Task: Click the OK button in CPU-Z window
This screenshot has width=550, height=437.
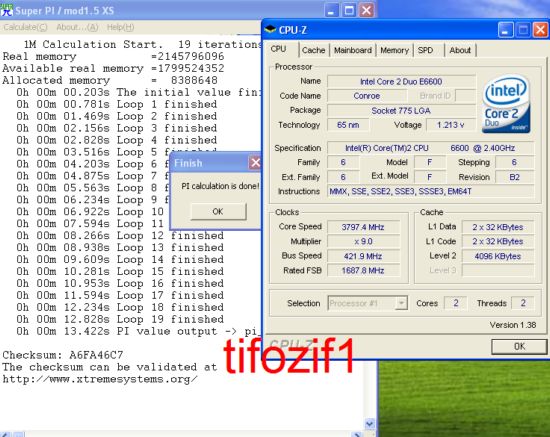Action: 519,347
